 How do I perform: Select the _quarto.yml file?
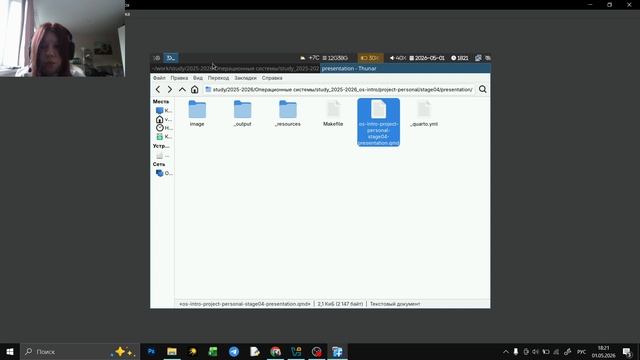424,113
